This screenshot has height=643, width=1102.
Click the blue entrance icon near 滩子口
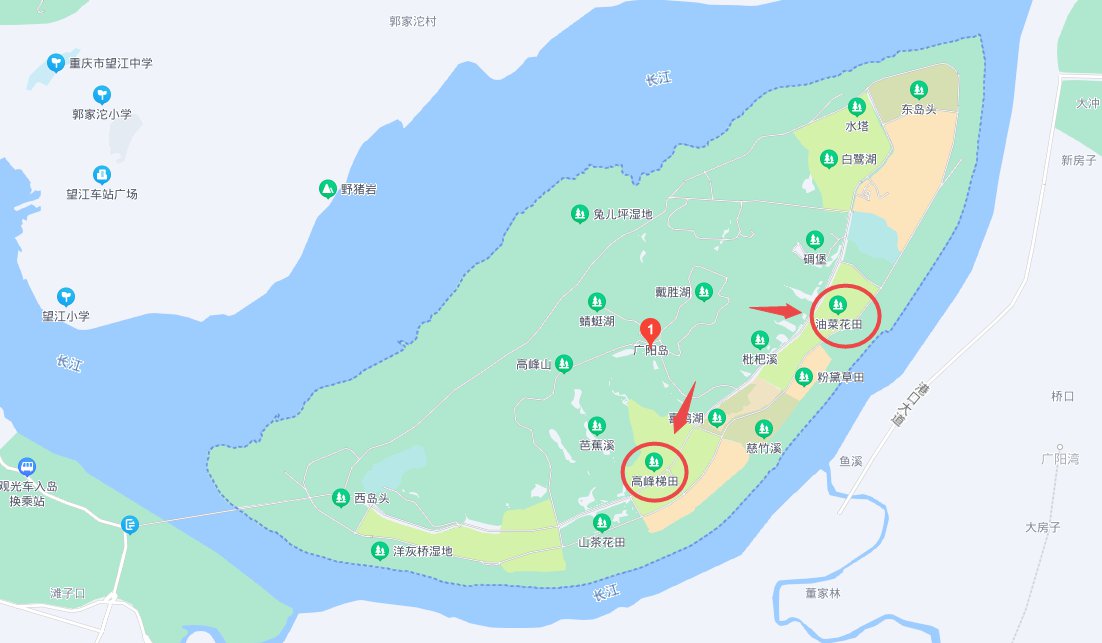129,524
